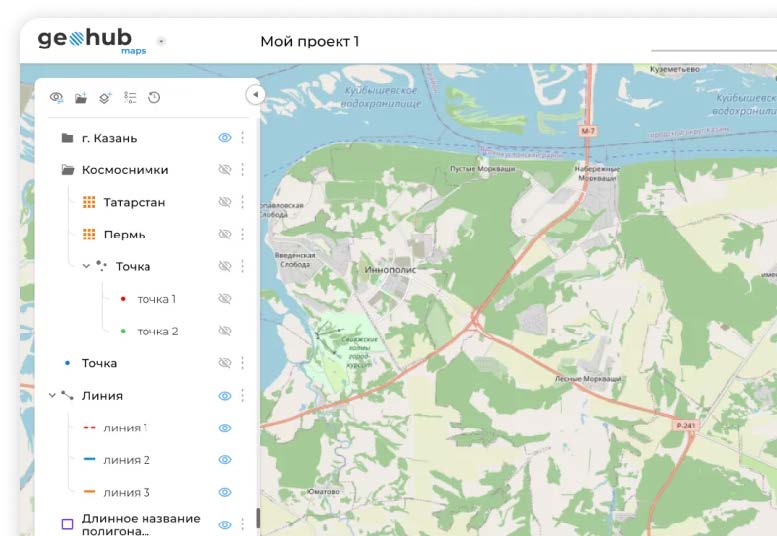Viewport: 777px width, 536px height.
Task: Click the add folder icon
Action: point(81,97)
